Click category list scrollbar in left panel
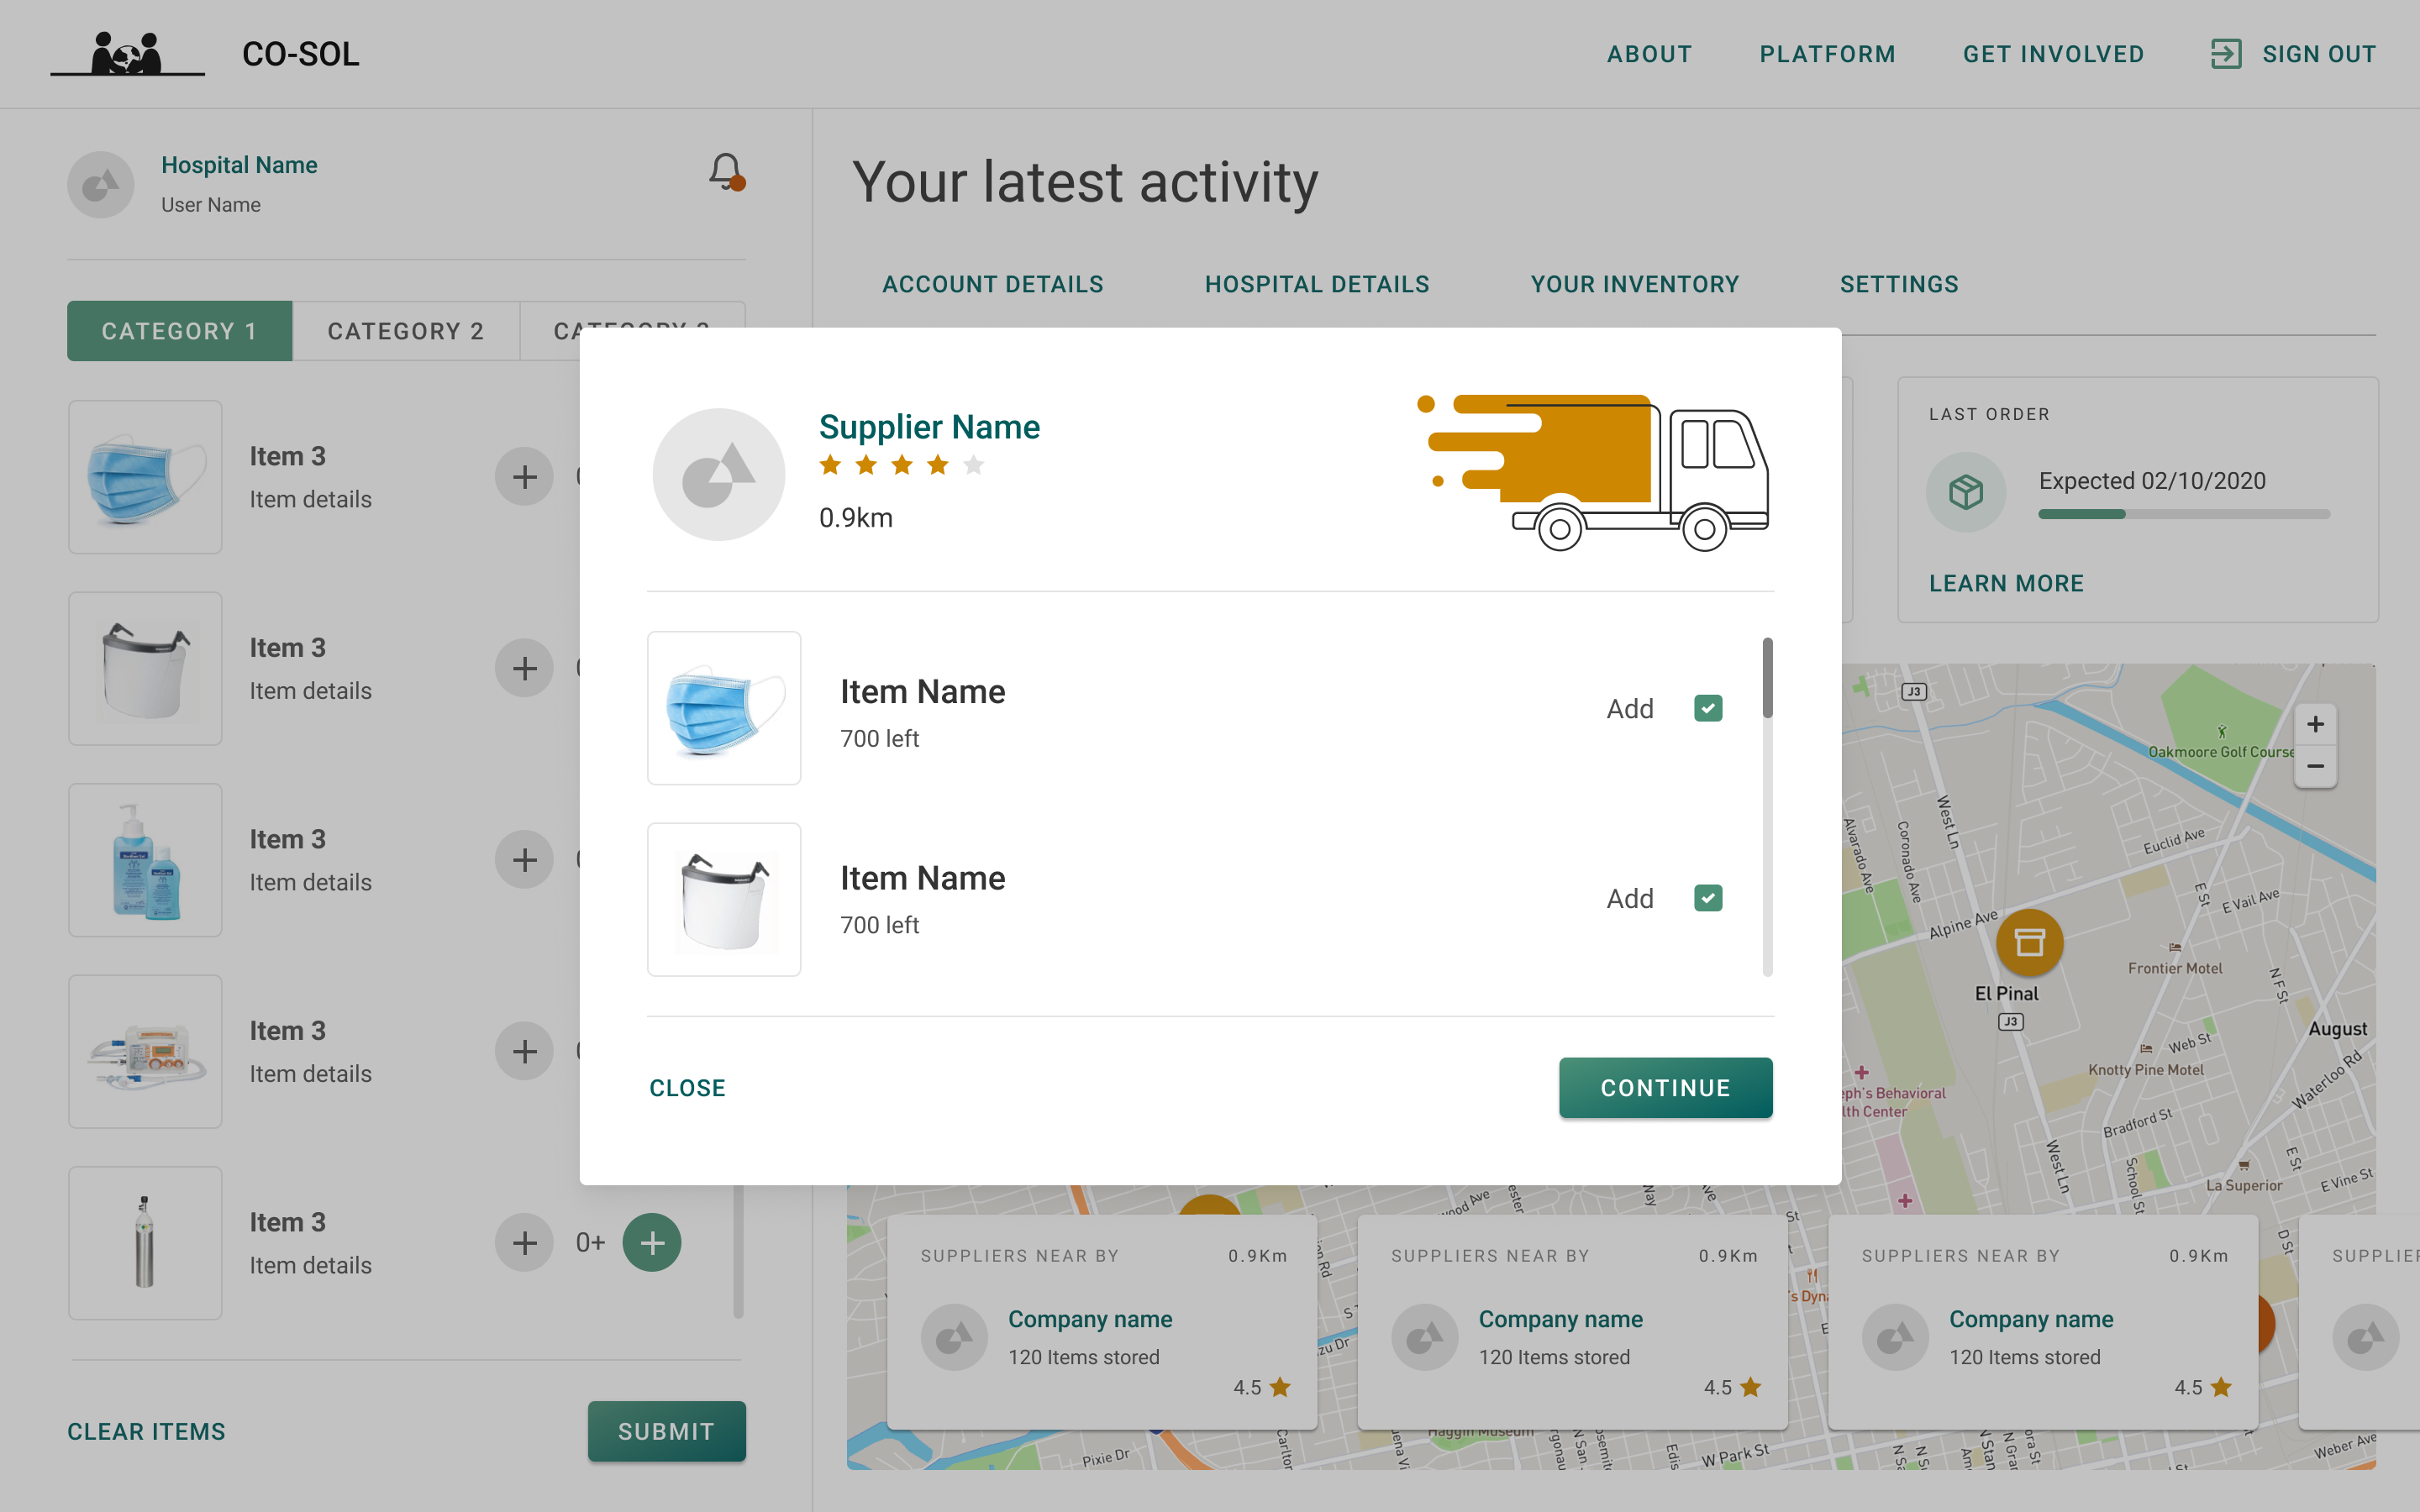This screenshot has width=2420, height=1512. 739,1251
